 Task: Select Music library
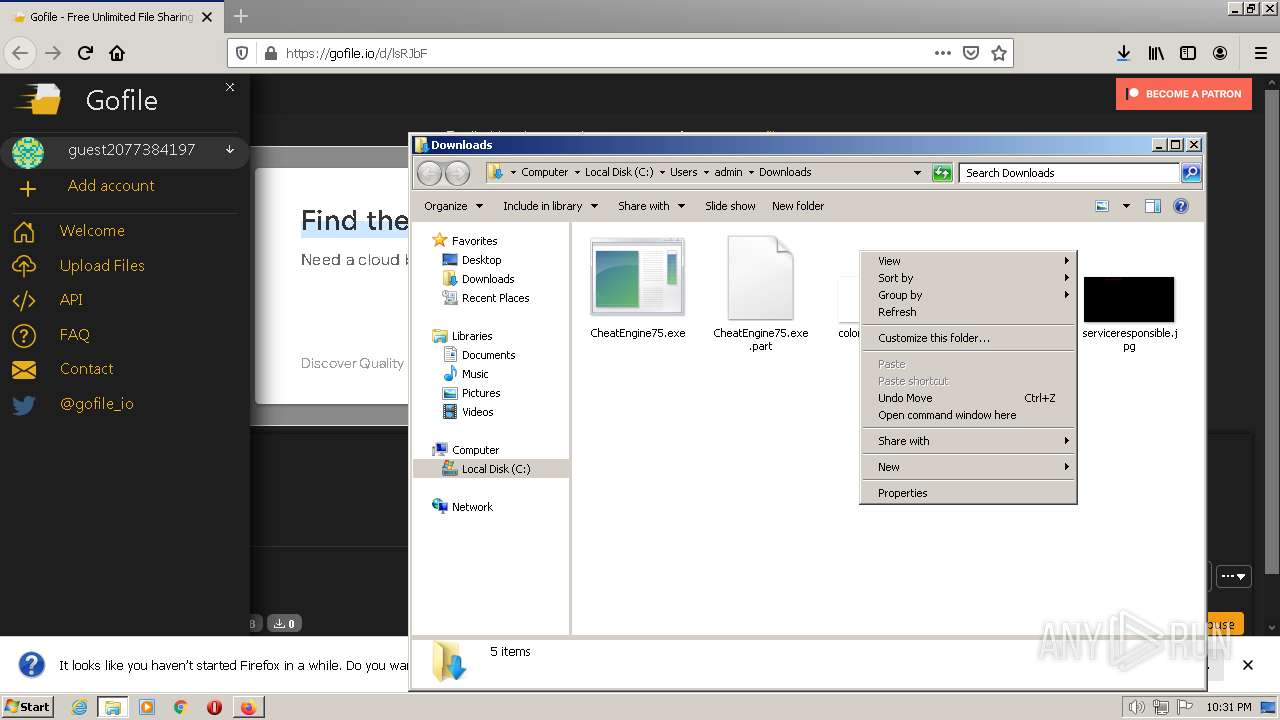475,374
